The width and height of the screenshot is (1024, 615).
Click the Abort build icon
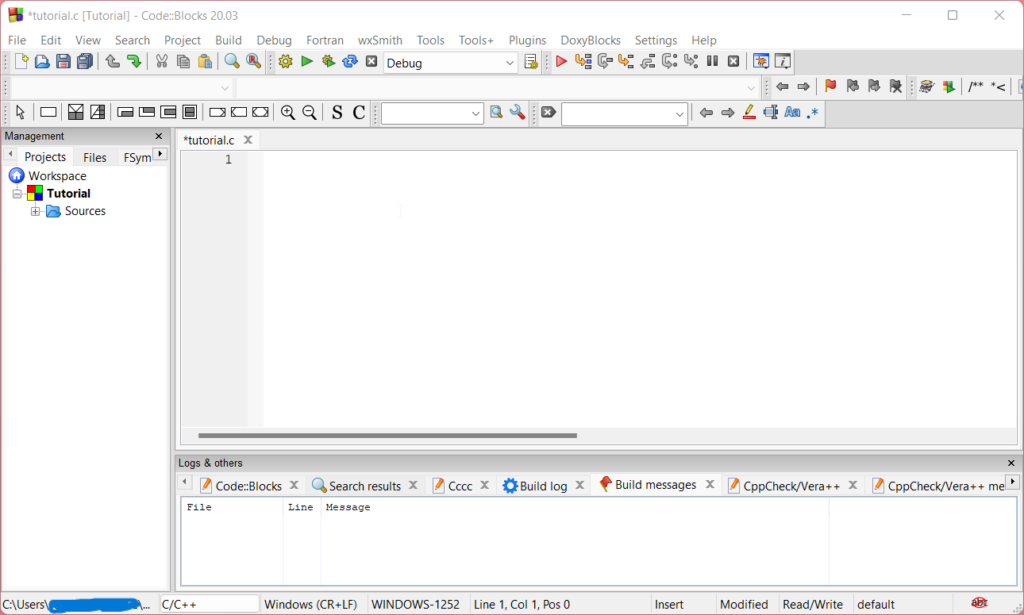372,62
